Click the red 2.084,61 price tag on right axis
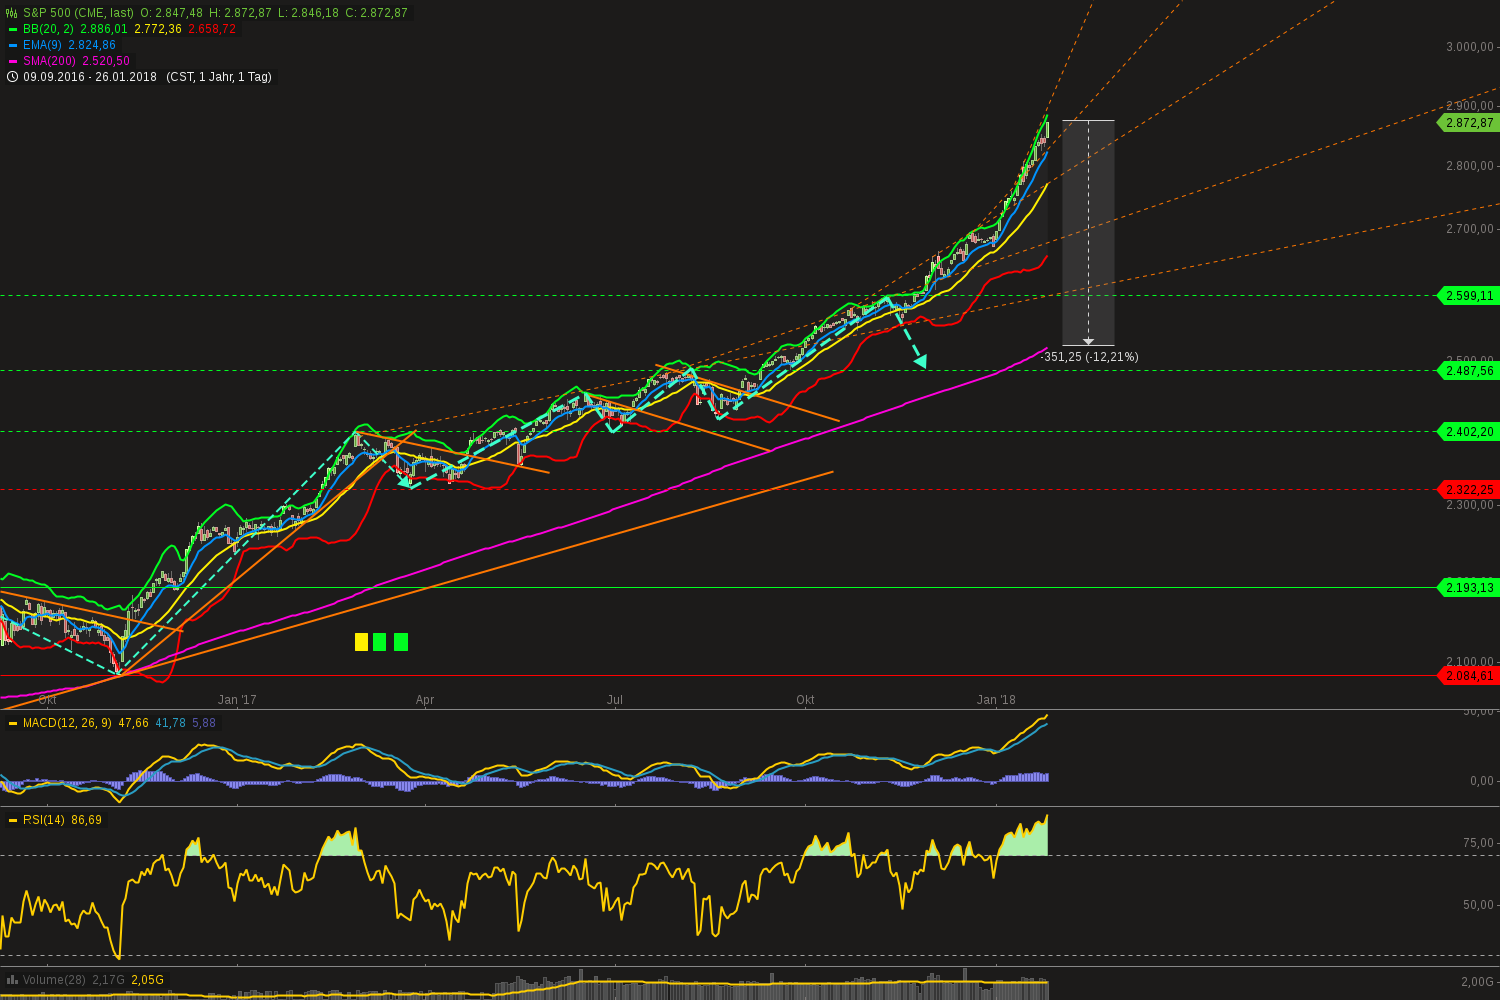 pyautogui.click(x=1466, y=676)
